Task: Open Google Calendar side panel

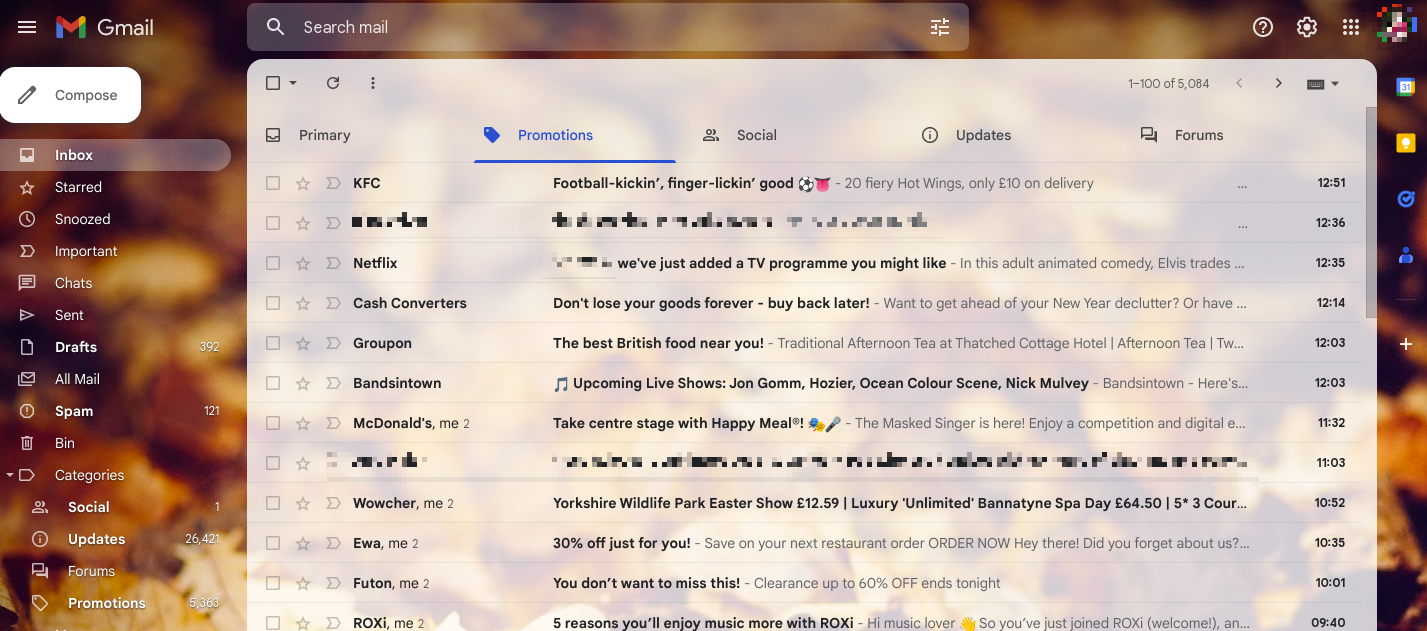Action: point(1405,87)
